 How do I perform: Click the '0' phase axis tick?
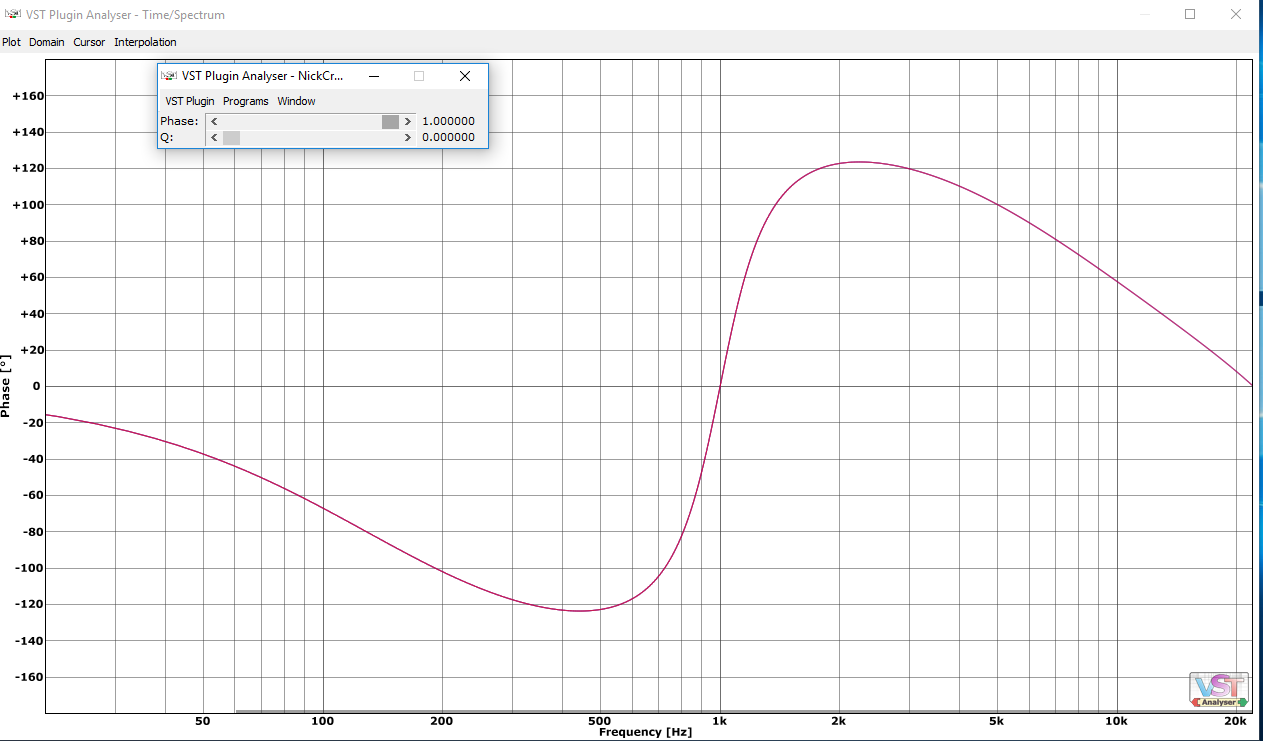click(x=37, y=386)
